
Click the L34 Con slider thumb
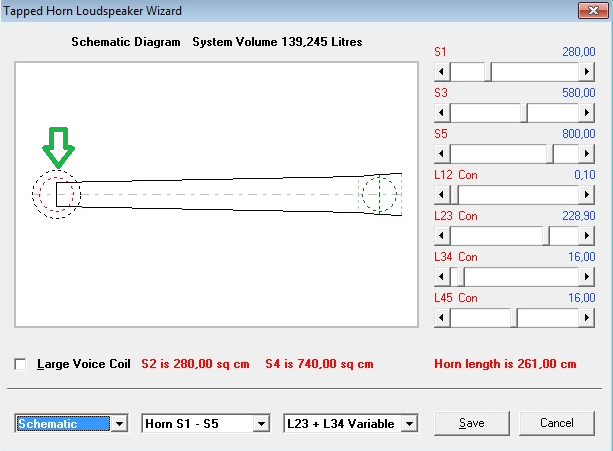coord(461,277)
